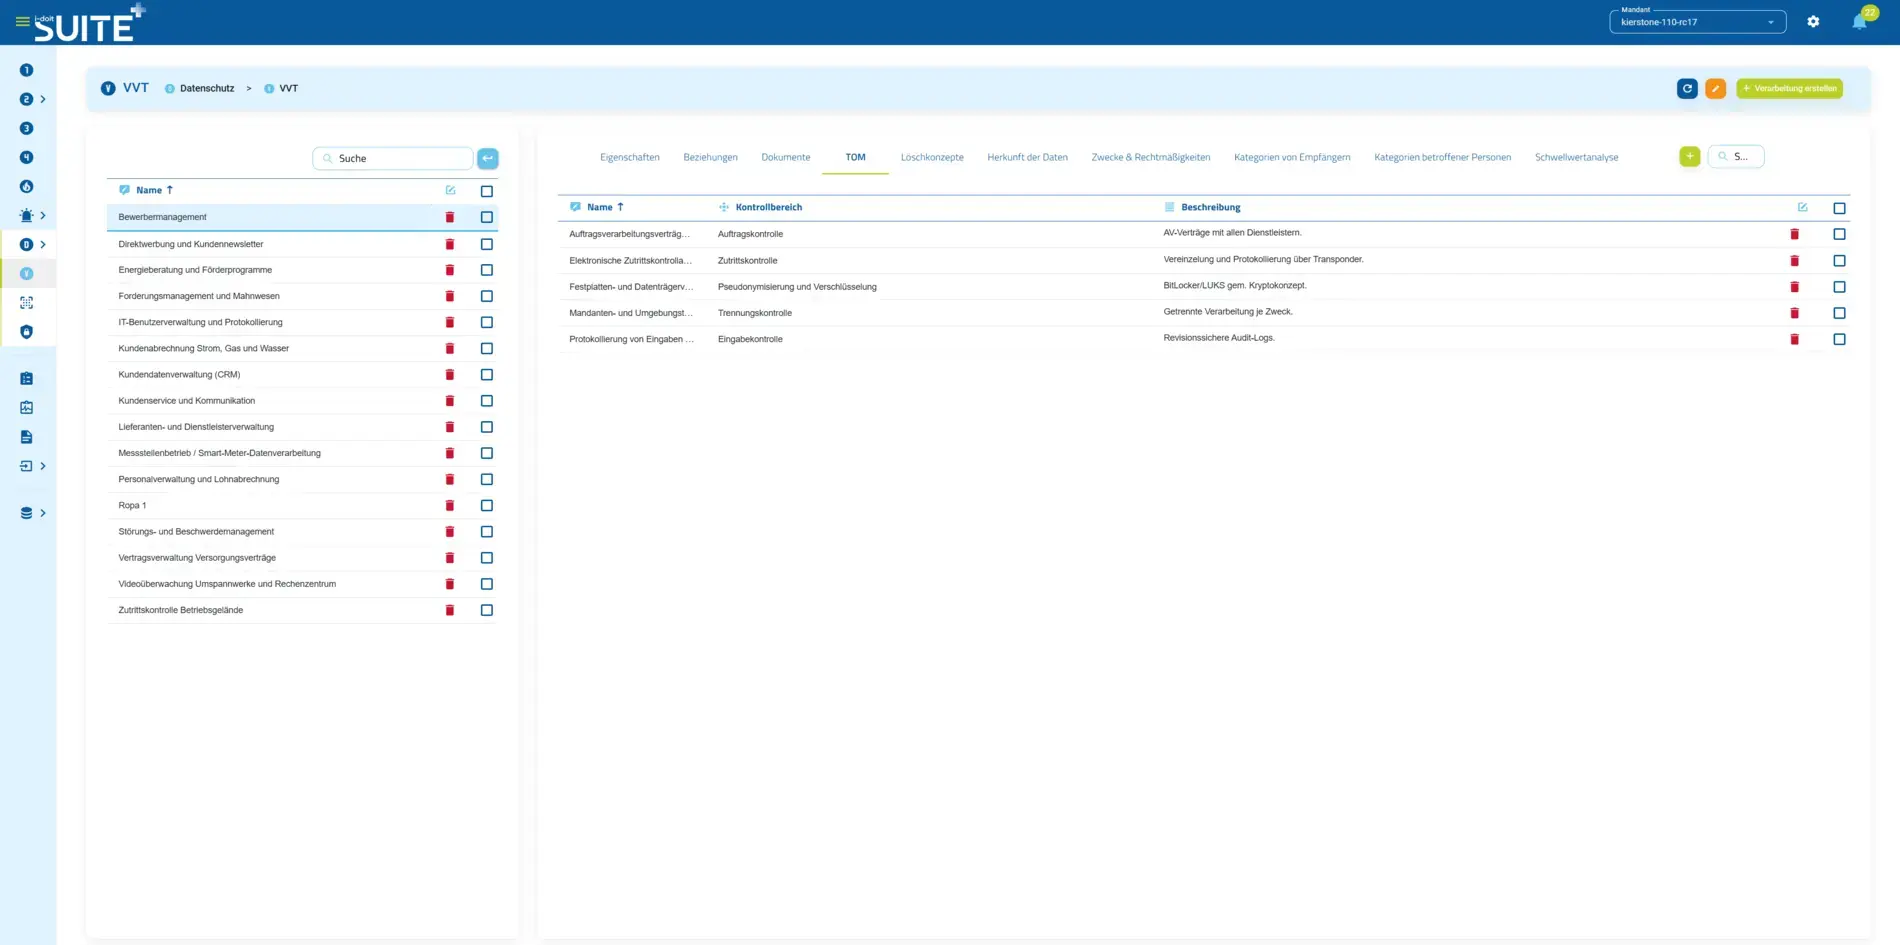Switch to the Herkunft der Daten tab
Image resolution: width=1900 pixels, height=945 pixels.
coord(1027,157)
